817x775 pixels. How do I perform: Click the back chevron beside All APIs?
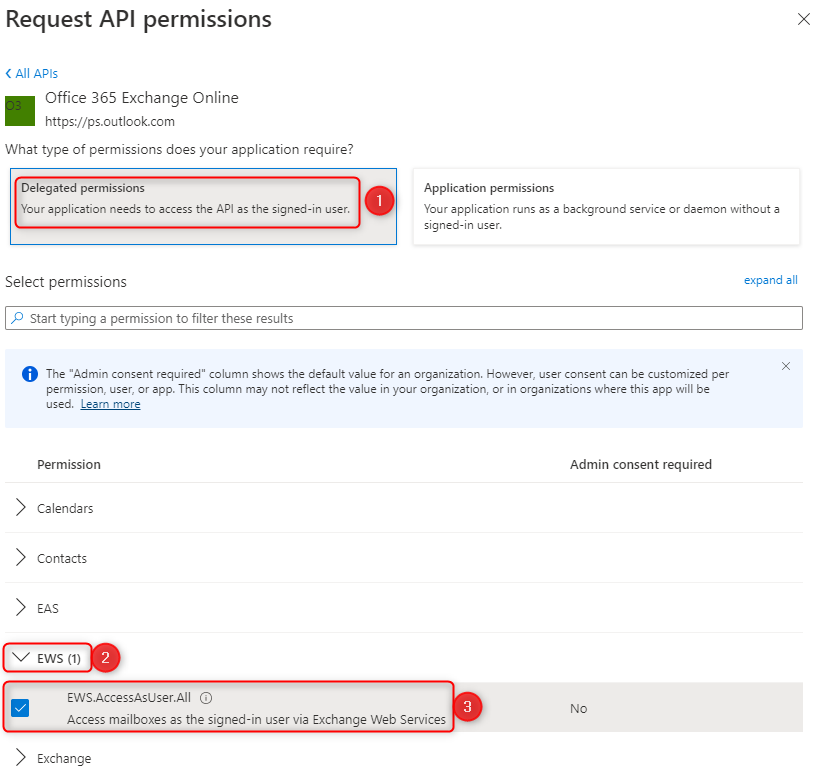pyautogui.click(x=8, y=73)
